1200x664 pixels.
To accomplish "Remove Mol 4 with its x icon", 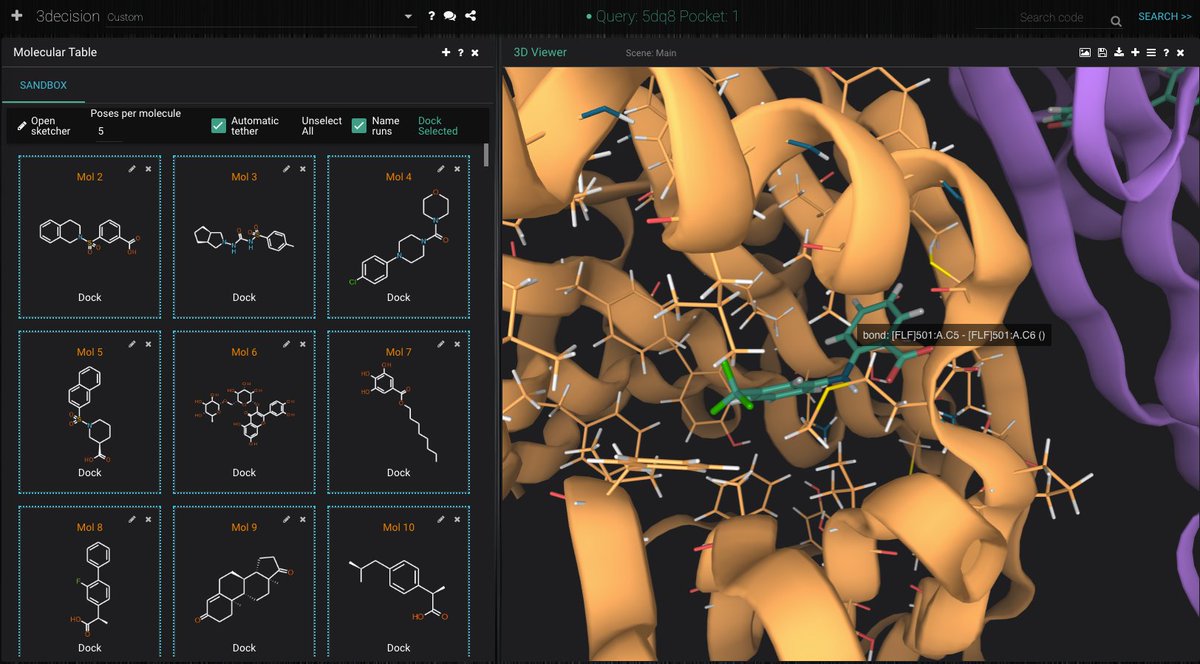I will click(x=457, y=169).
